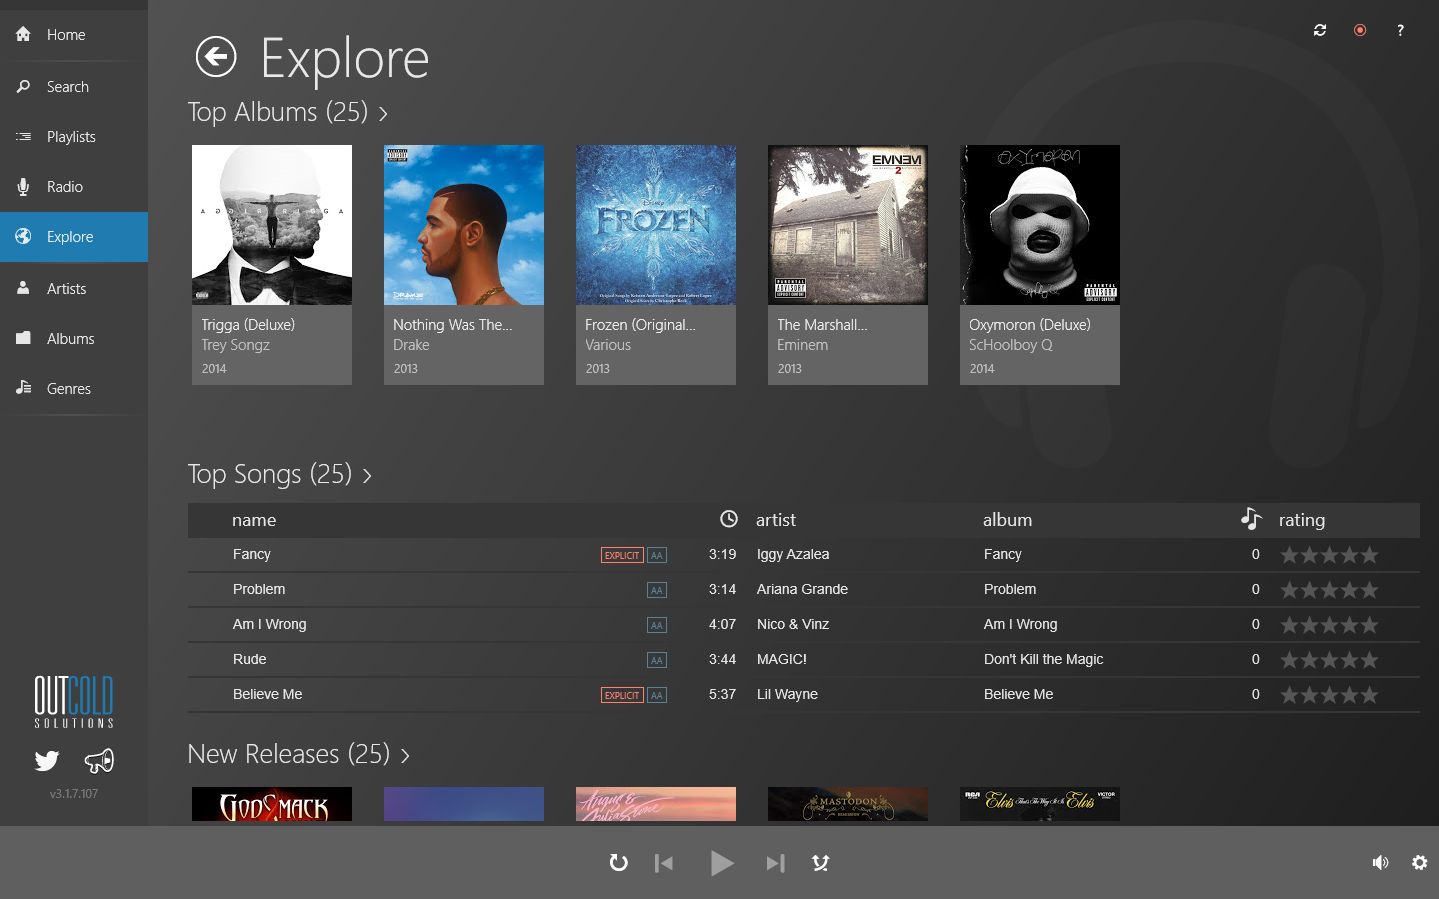This screenshot has height=899, width=1439.
Task: Open Albums in the sidebar
Action: [x=74, y=339]
